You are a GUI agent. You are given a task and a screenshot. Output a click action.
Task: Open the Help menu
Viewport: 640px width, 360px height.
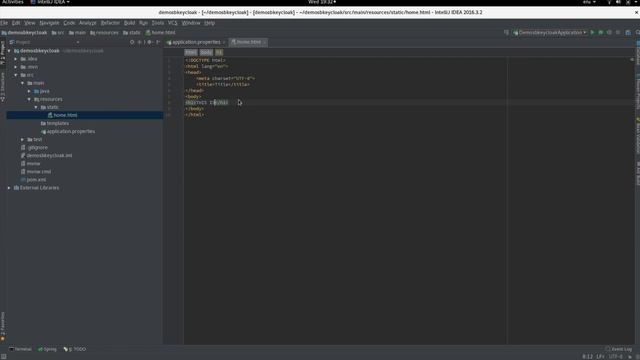point(209,23)
